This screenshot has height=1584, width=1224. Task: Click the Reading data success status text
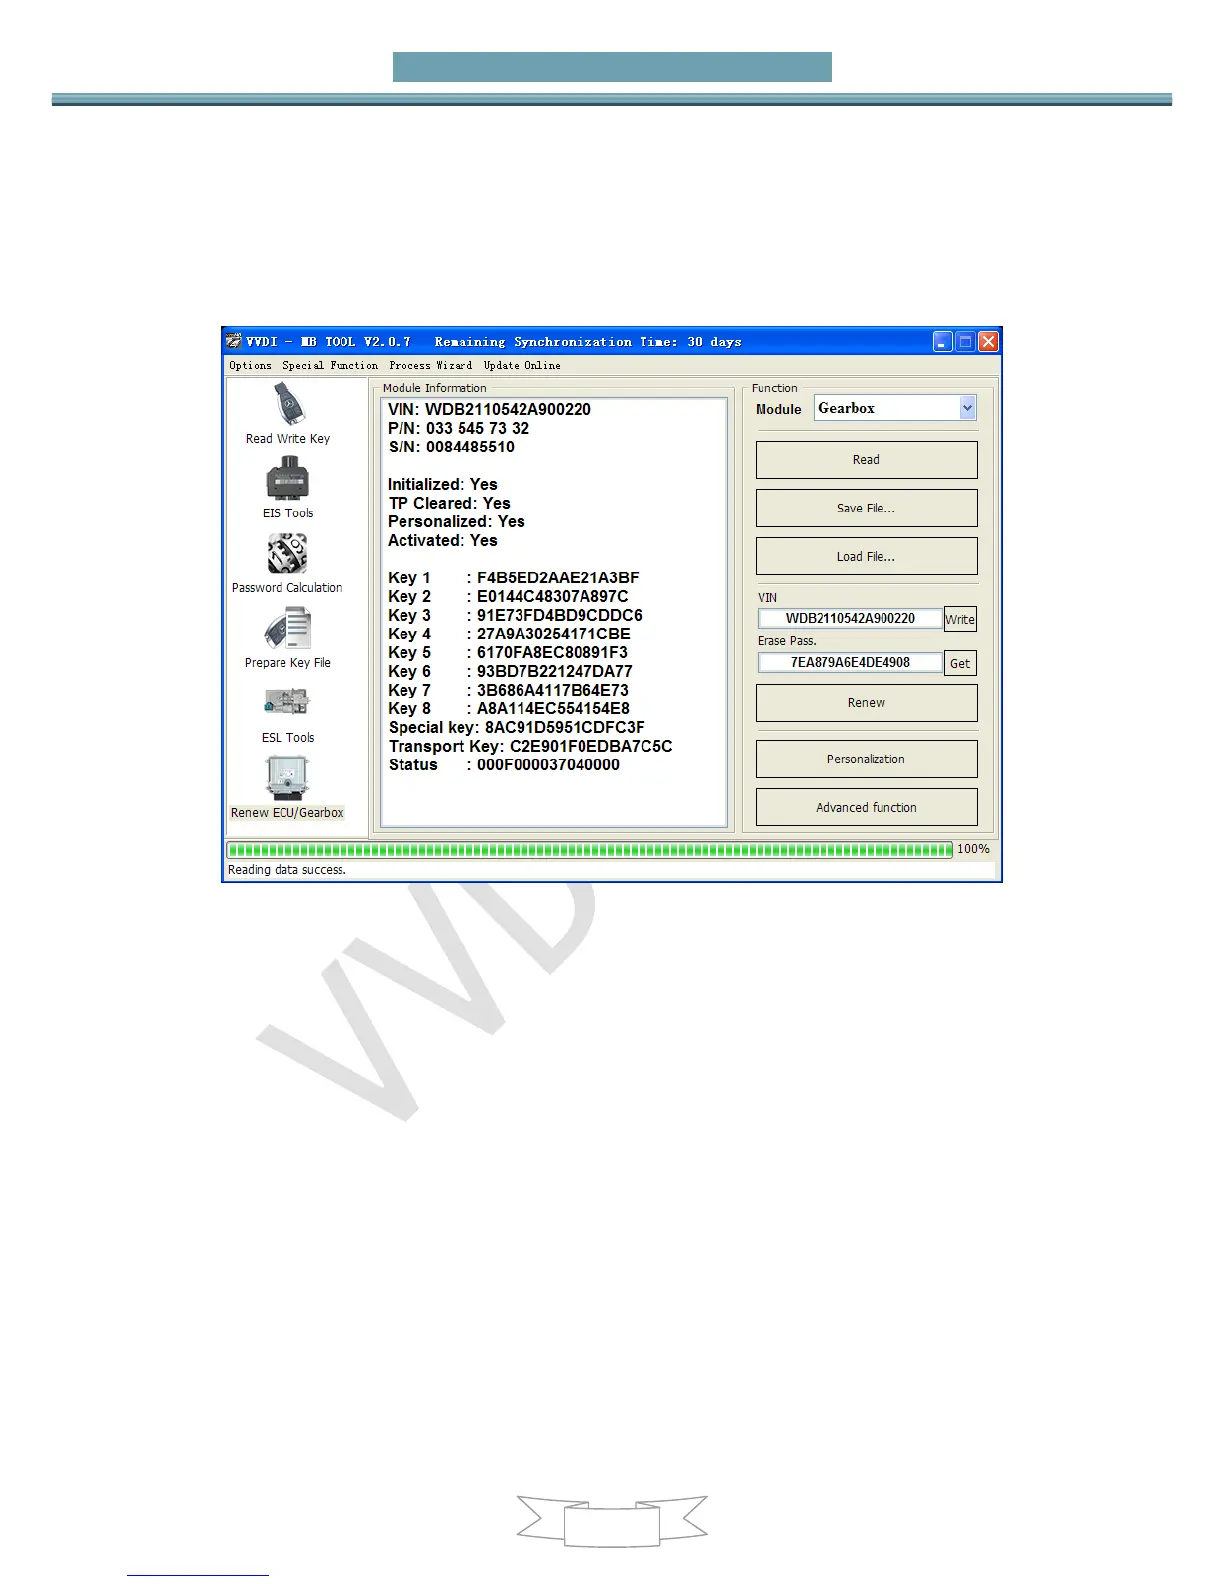pos(287,870)
